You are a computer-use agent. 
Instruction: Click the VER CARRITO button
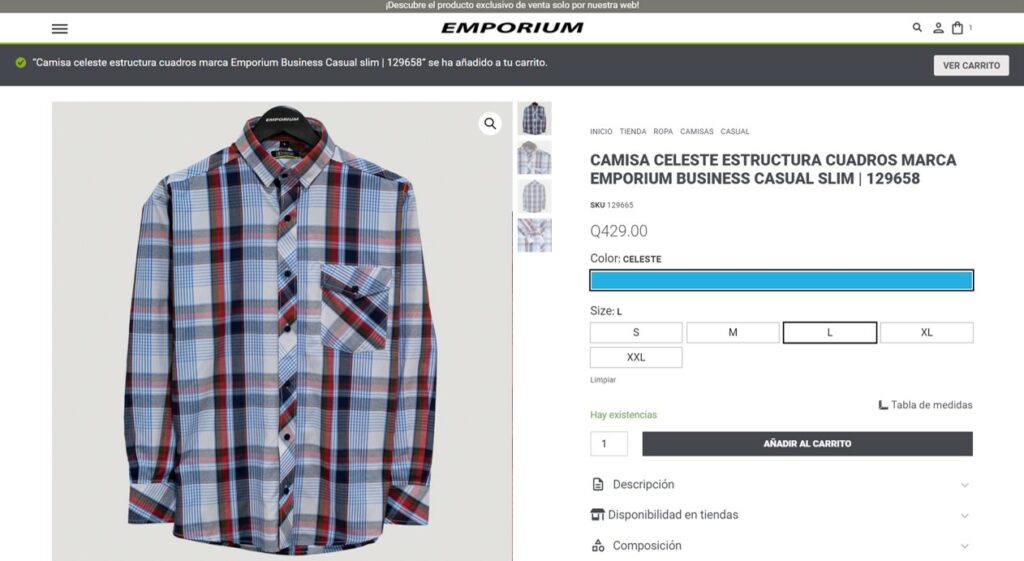[x=971, y=65]
